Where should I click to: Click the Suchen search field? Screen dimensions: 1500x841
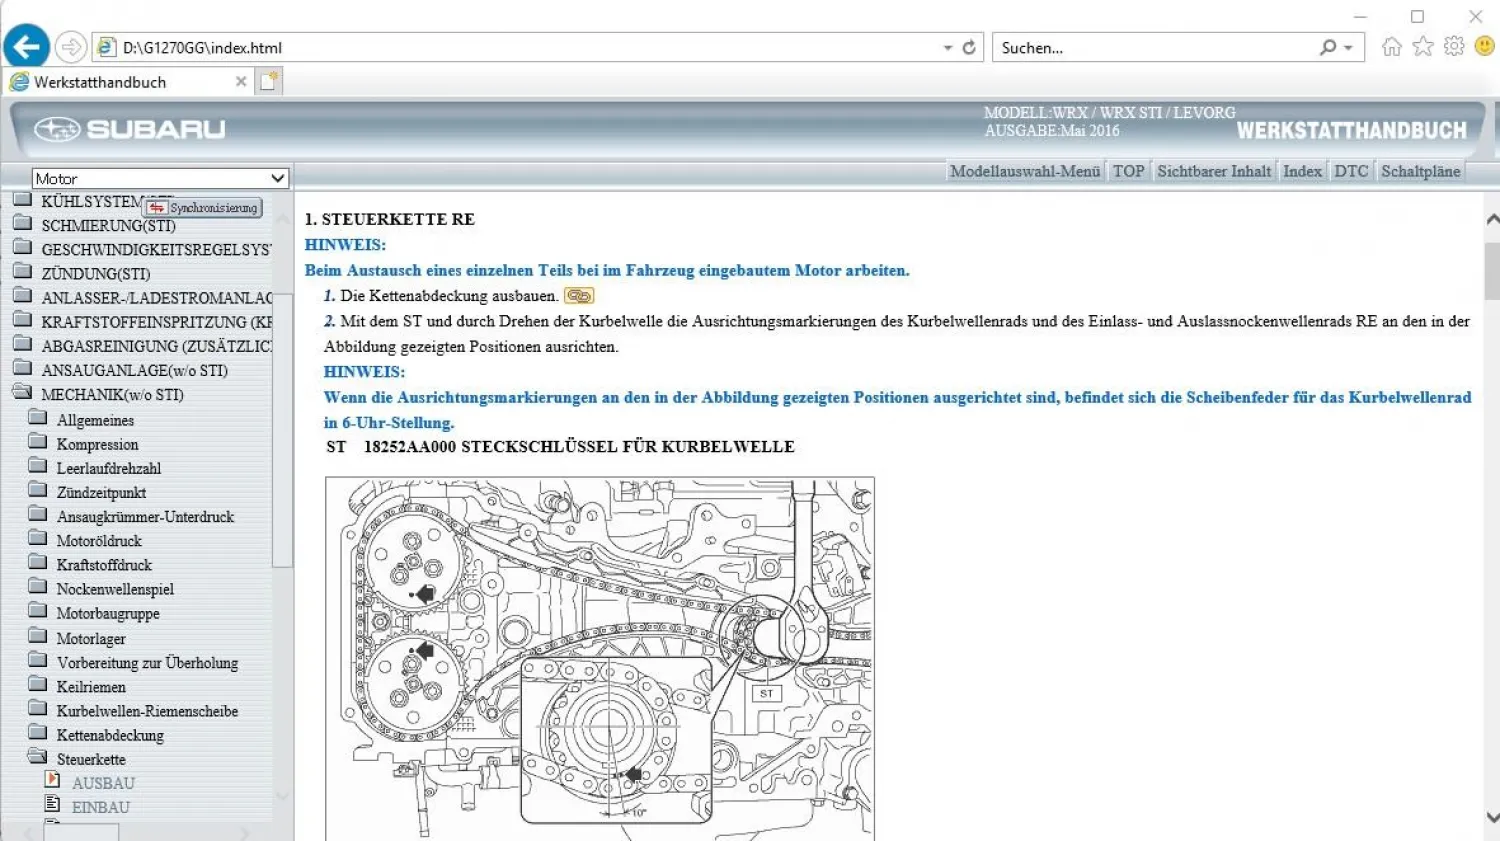tap(1155, 48)
